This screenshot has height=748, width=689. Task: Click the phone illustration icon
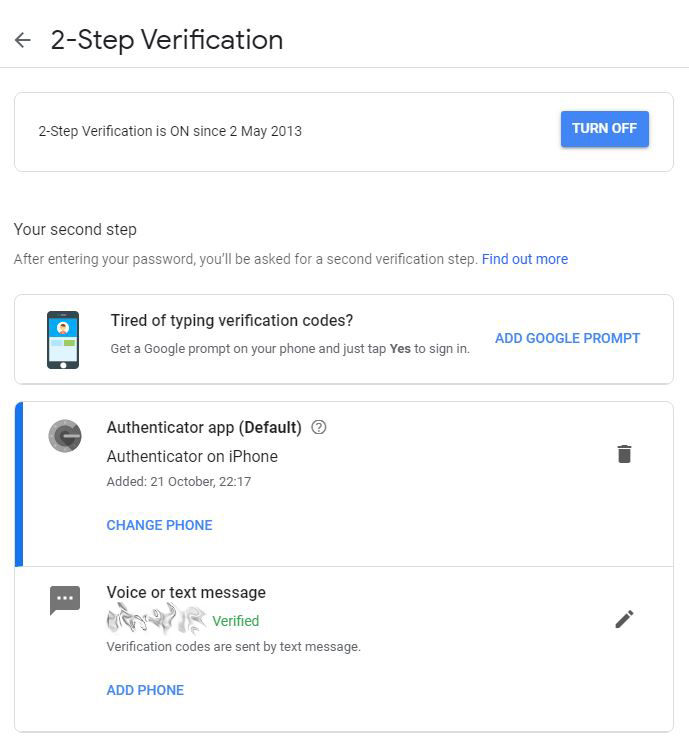(63, 340)
